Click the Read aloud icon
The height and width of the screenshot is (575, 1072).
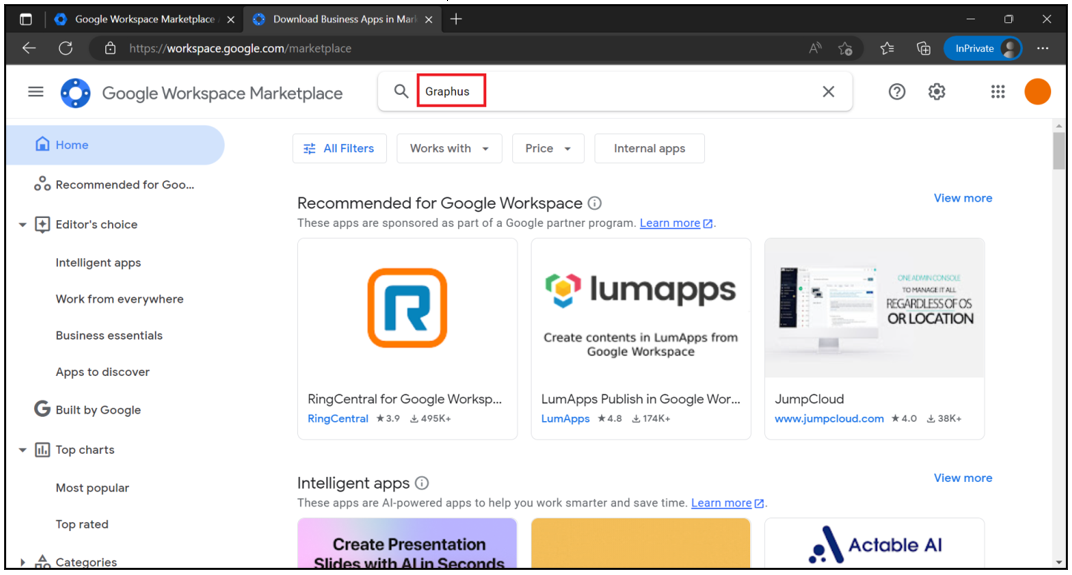point(815,49)
